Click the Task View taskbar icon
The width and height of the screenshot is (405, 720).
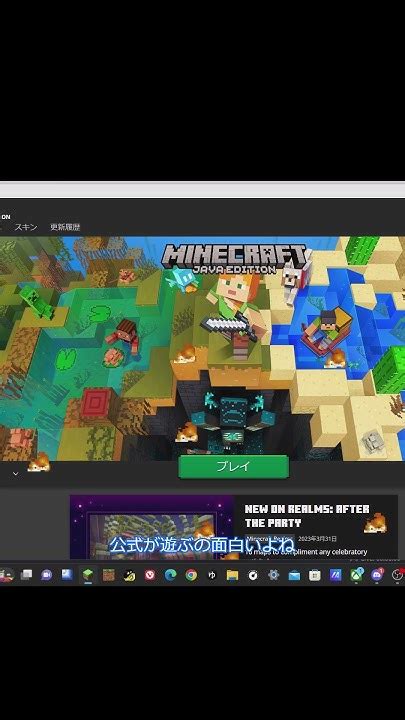(x=26, y=574)
